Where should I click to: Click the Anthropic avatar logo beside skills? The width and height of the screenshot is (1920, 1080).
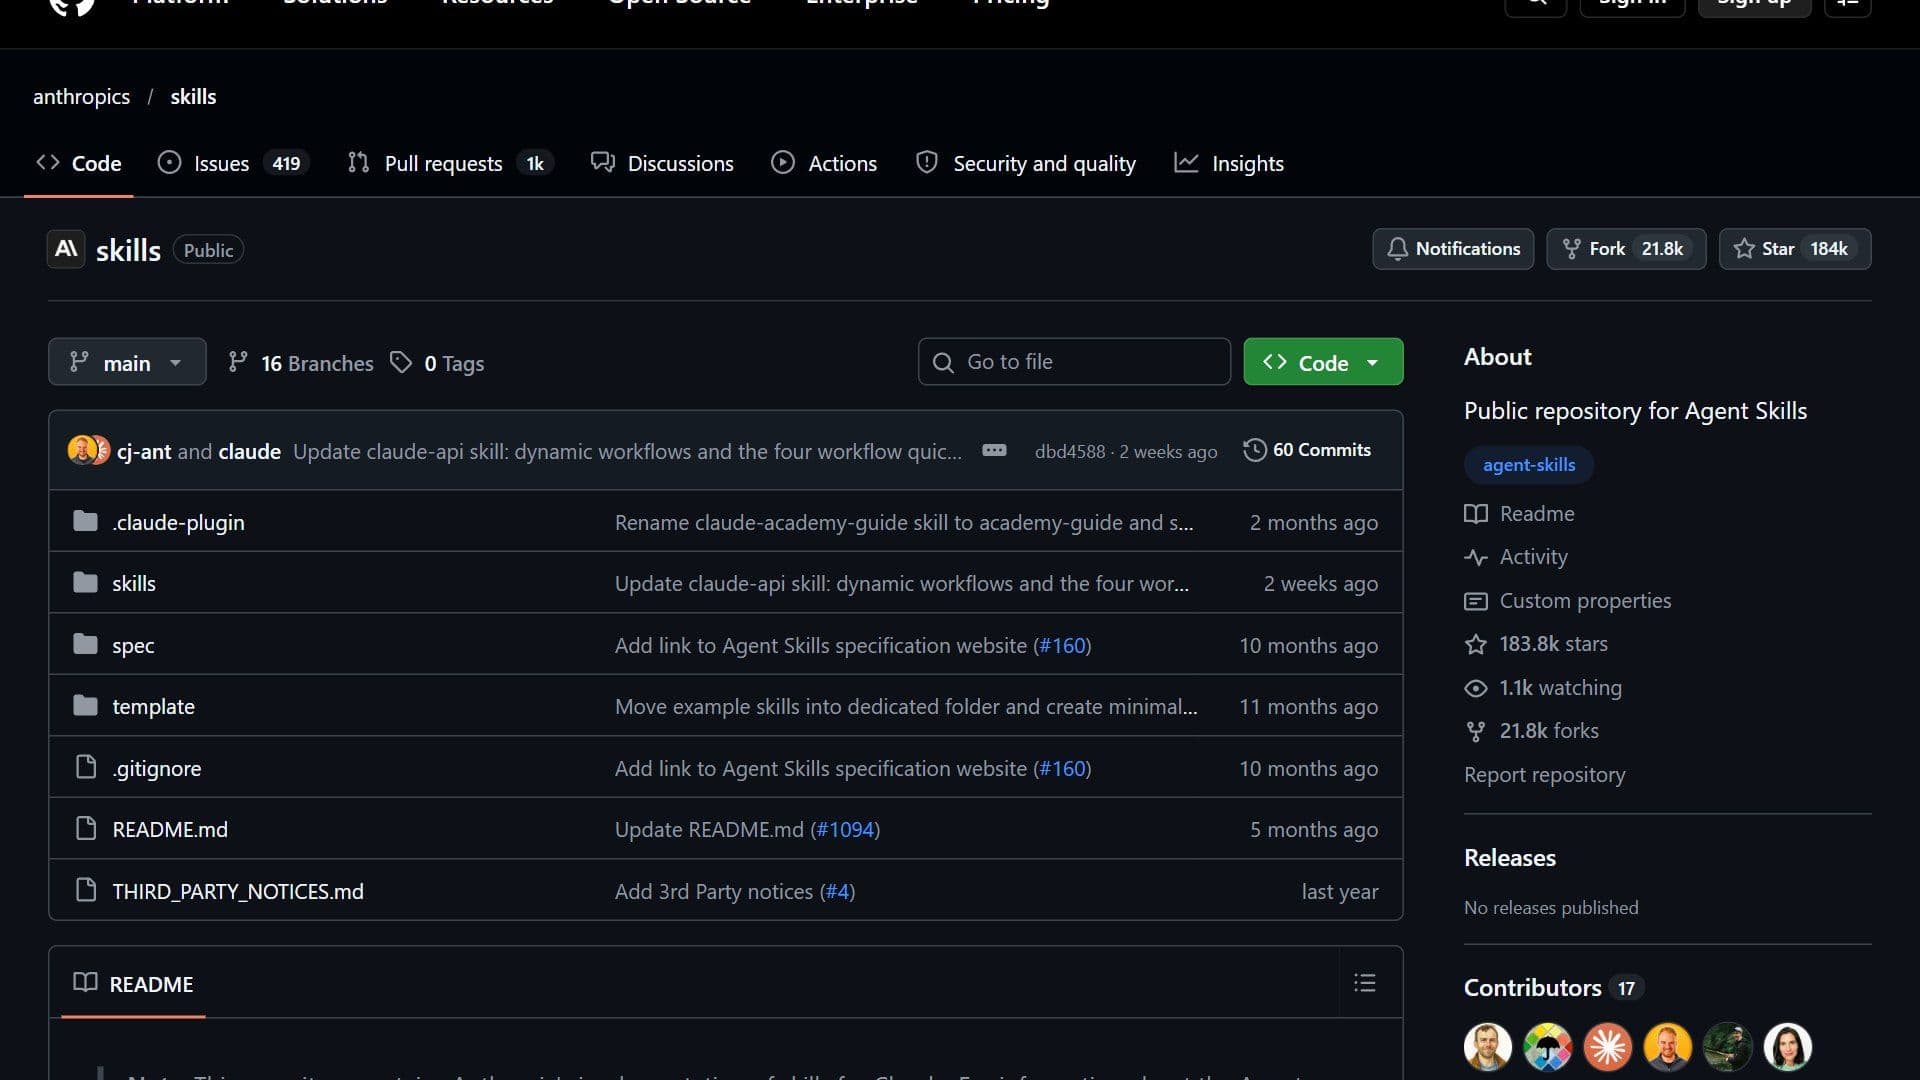[x=66, y=249]
